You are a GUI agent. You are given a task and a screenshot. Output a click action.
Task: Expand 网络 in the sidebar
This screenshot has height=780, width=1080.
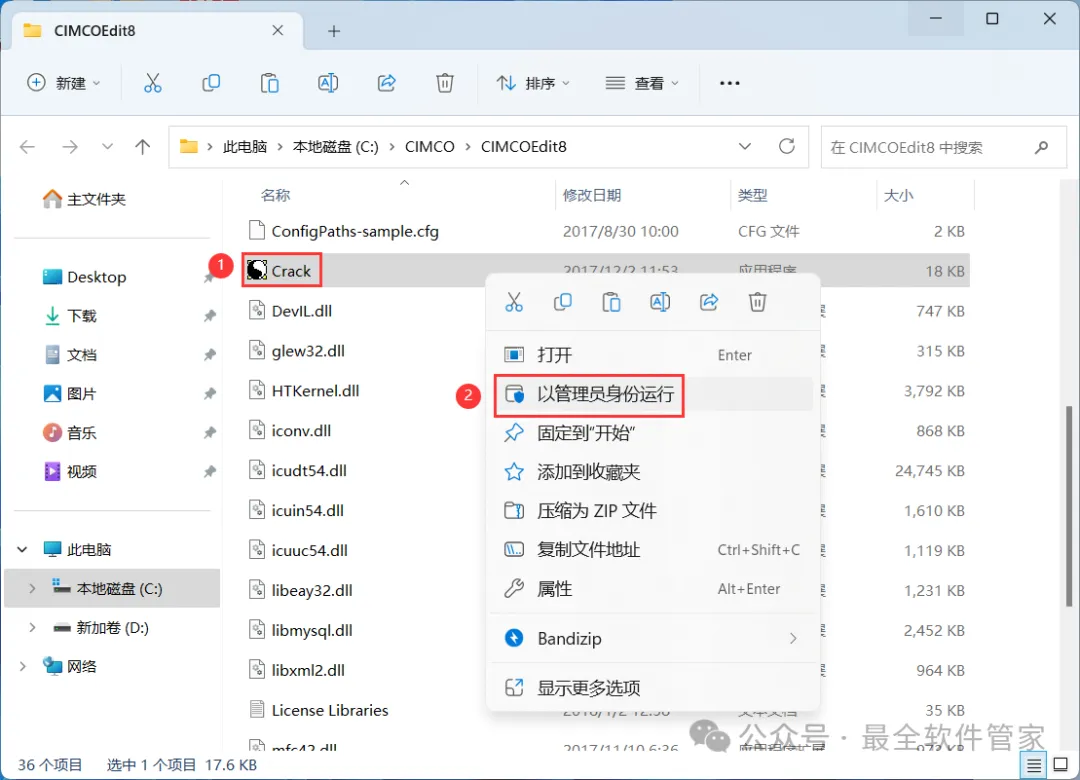tap(22, 666)
